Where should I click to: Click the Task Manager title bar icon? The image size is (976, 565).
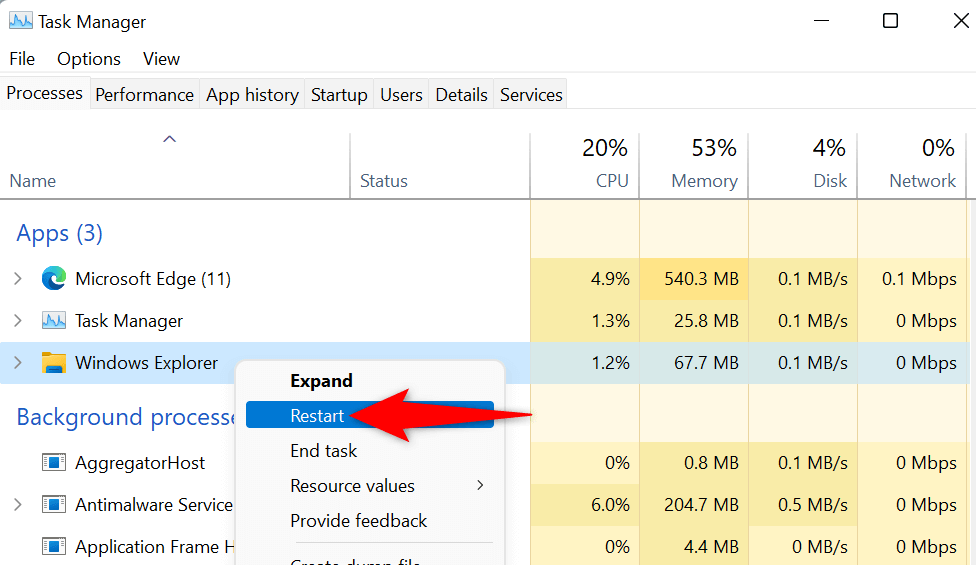pyautogui.click(x=20, y=21)
